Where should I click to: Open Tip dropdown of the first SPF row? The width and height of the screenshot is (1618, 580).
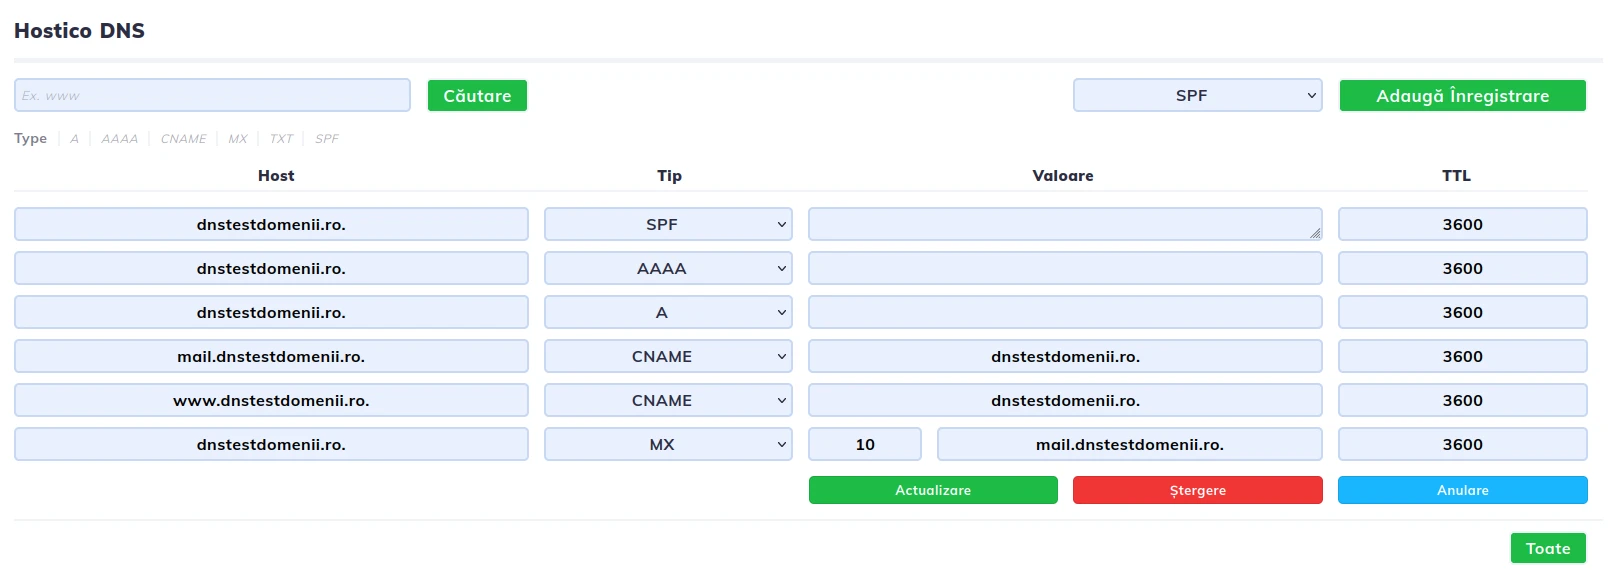668,225
